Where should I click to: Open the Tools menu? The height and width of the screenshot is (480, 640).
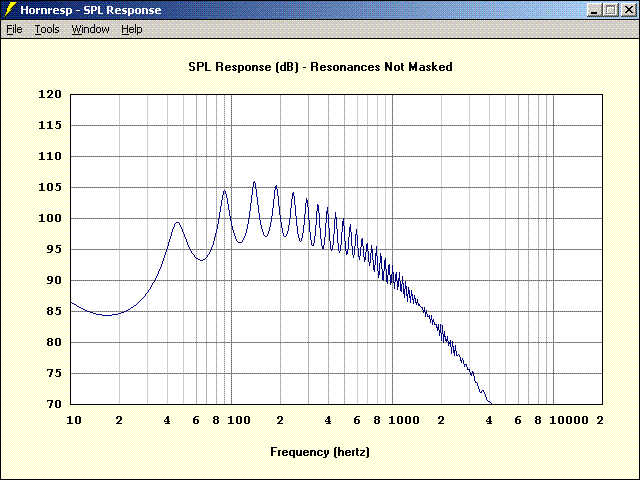47,29
